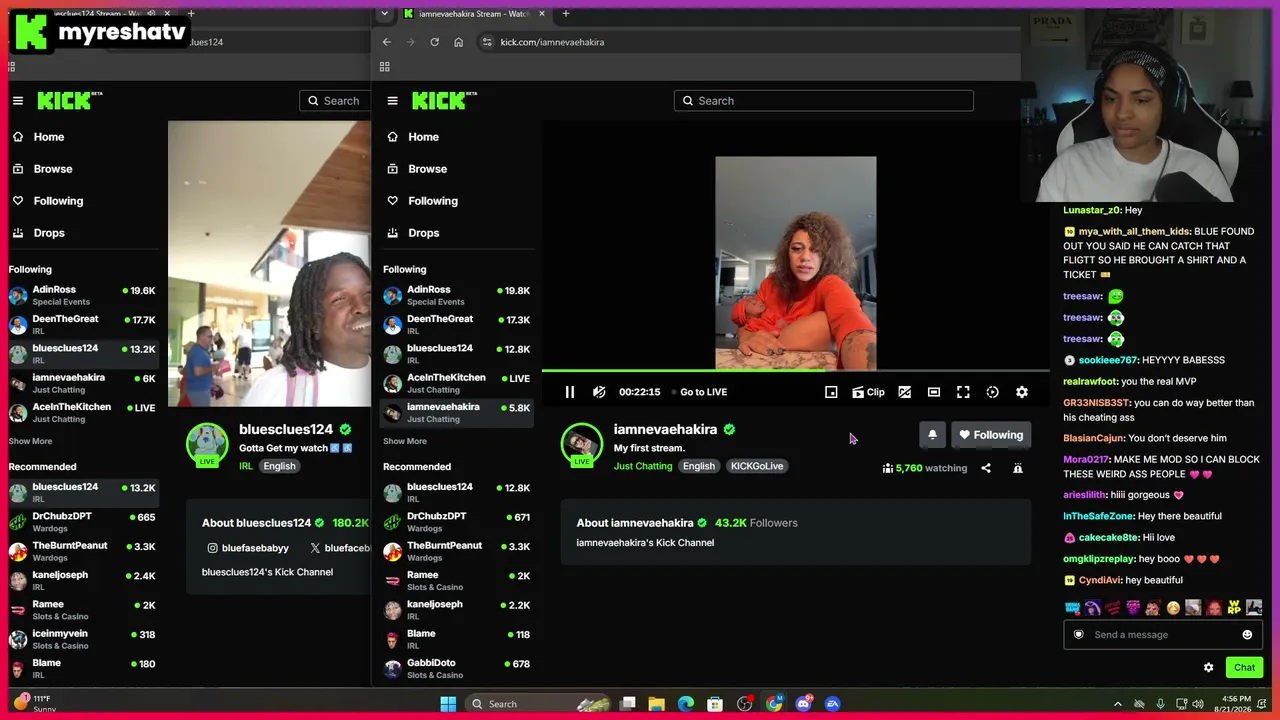Mute the stream player volume
The image size is (1280, 720).
[x=599, y=392]
